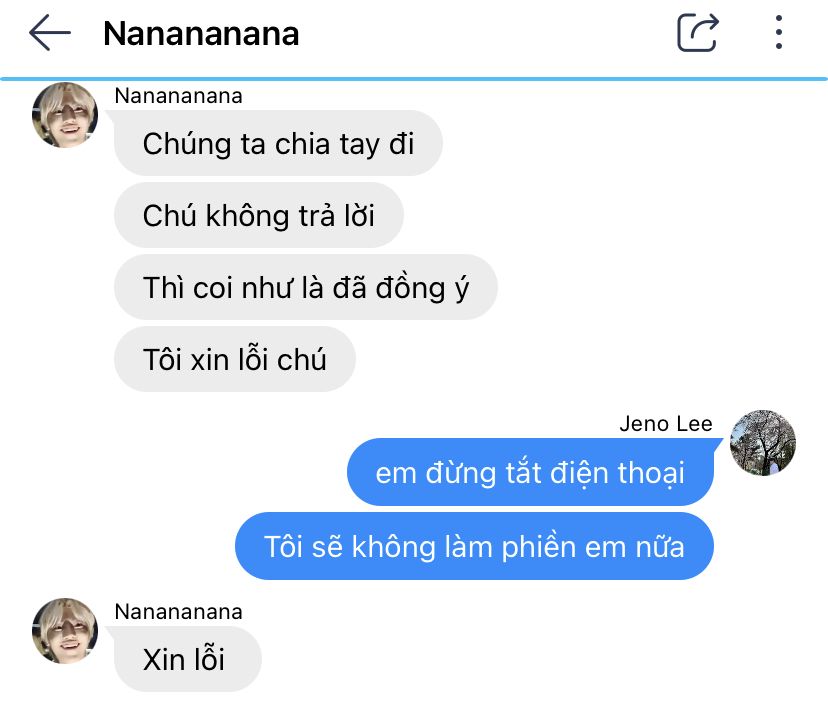Tap Jeno Lee's profile picture
This screenshot has height=708, width=828.
[763, 442]
